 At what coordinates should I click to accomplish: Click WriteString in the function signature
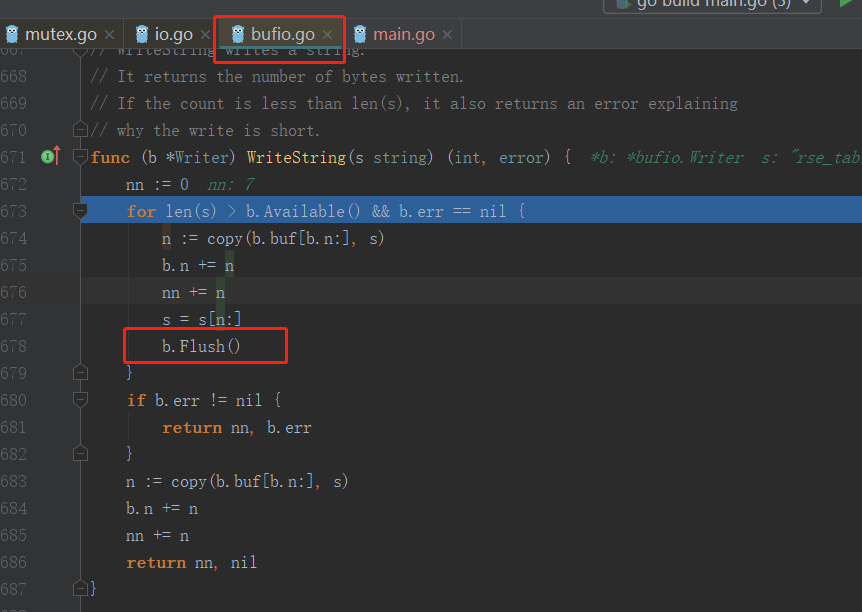coord(296,157)
